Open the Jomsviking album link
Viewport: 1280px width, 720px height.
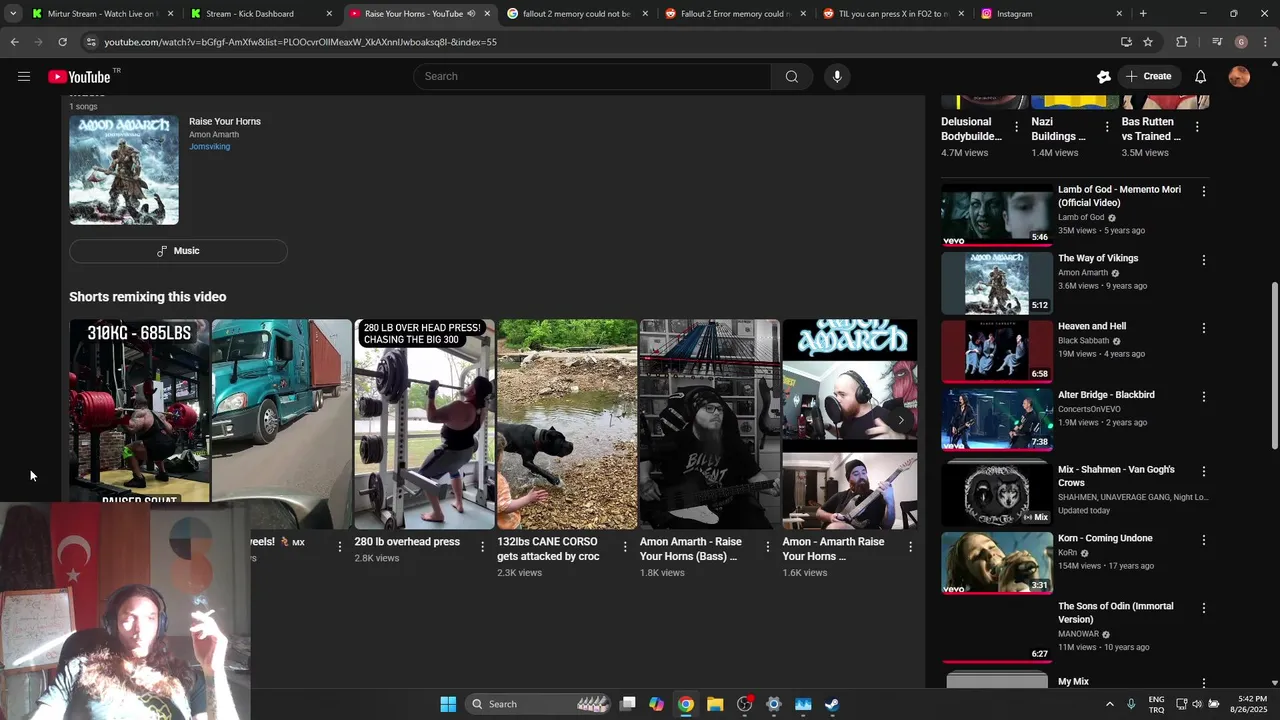(x=209, y=147)
